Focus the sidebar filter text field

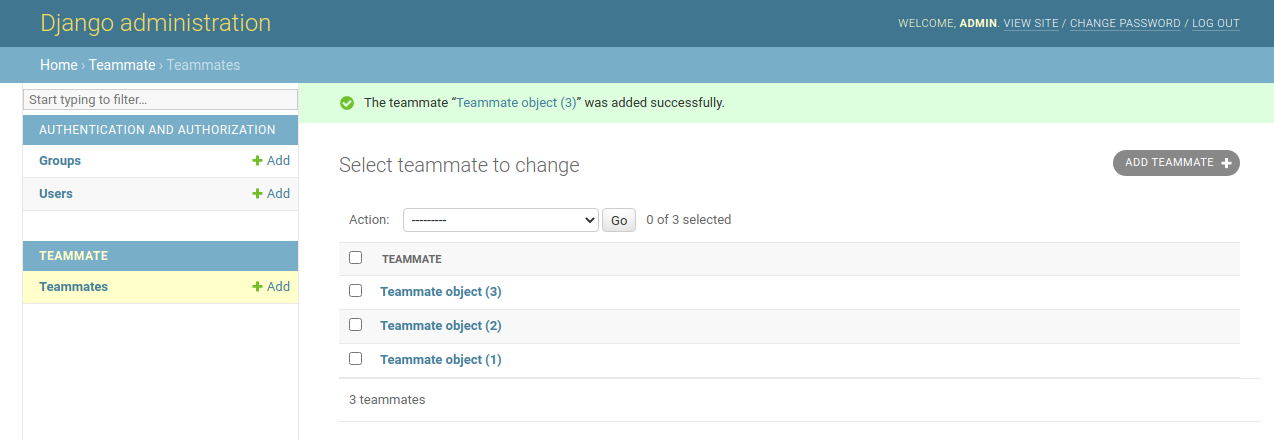coord(160,100)
